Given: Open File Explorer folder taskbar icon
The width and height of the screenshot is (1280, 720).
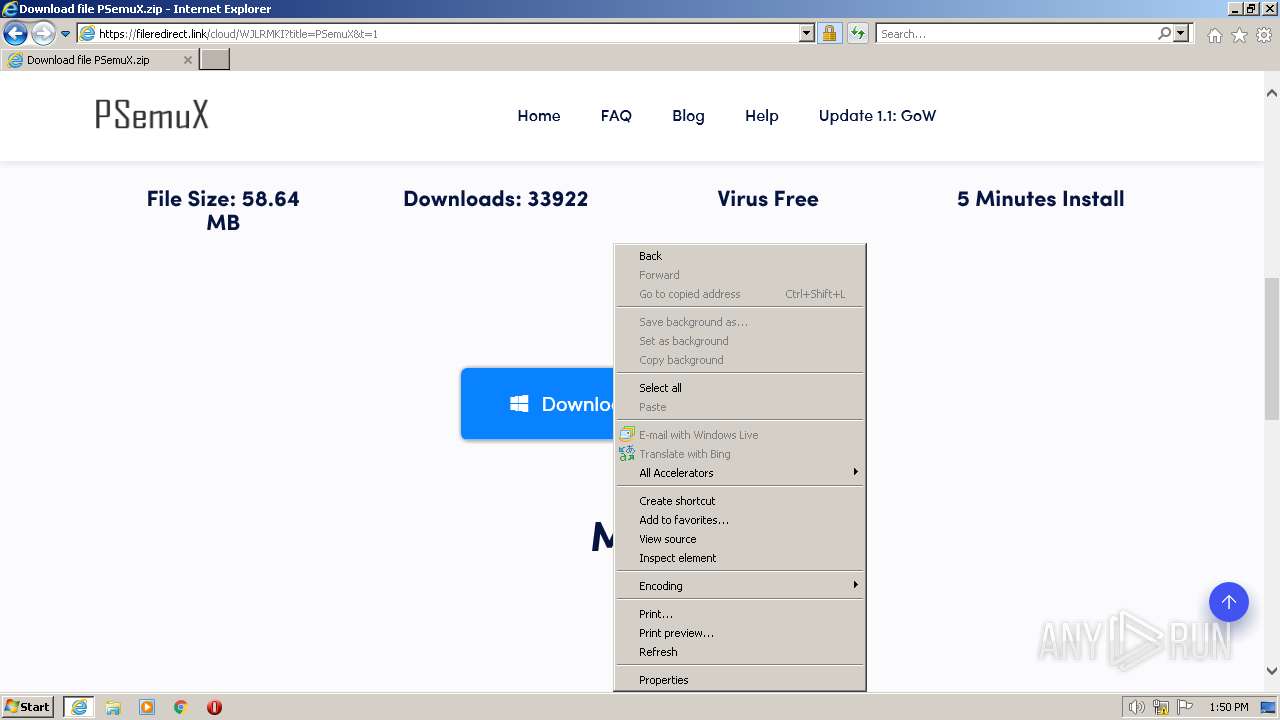Looking at the screenshot, I should click(113, 707).
